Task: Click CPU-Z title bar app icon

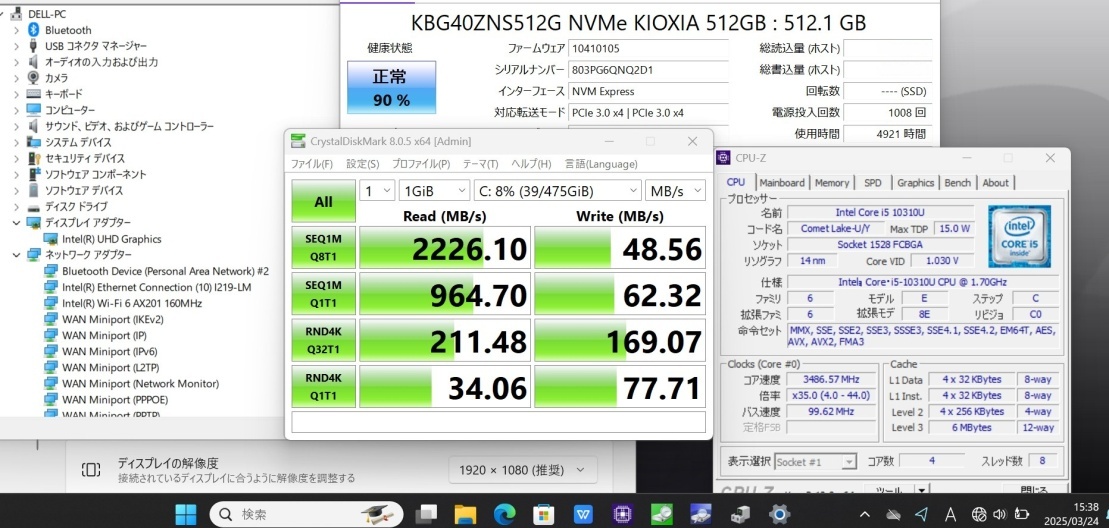Action: tap(725, 158)
